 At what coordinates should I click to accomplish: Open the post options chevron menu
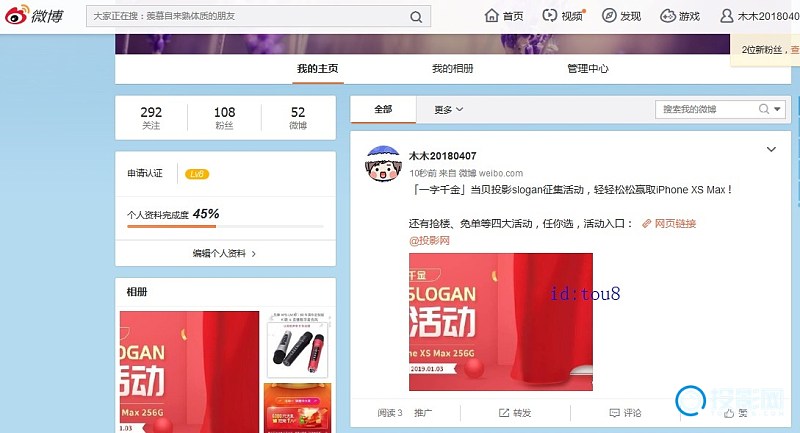click(x=771, y=150)
